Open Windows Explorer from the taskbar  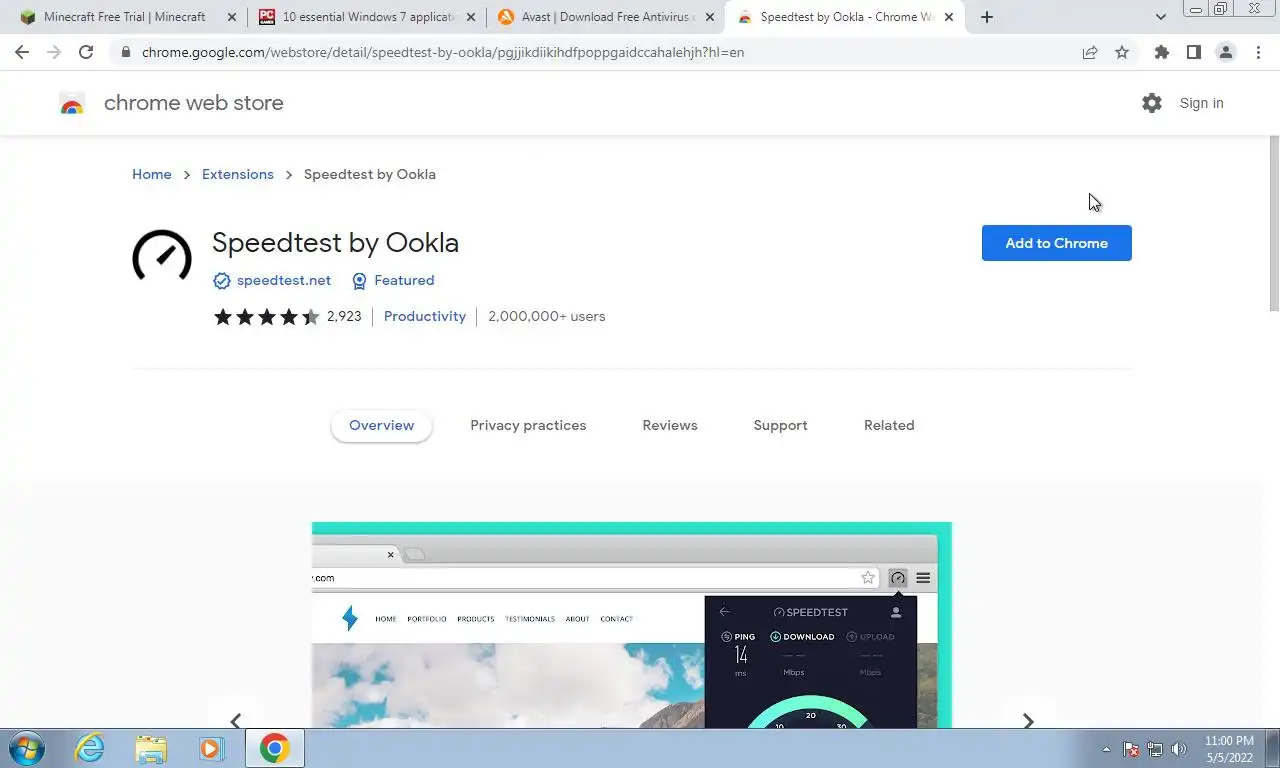[x=151, y=748]
